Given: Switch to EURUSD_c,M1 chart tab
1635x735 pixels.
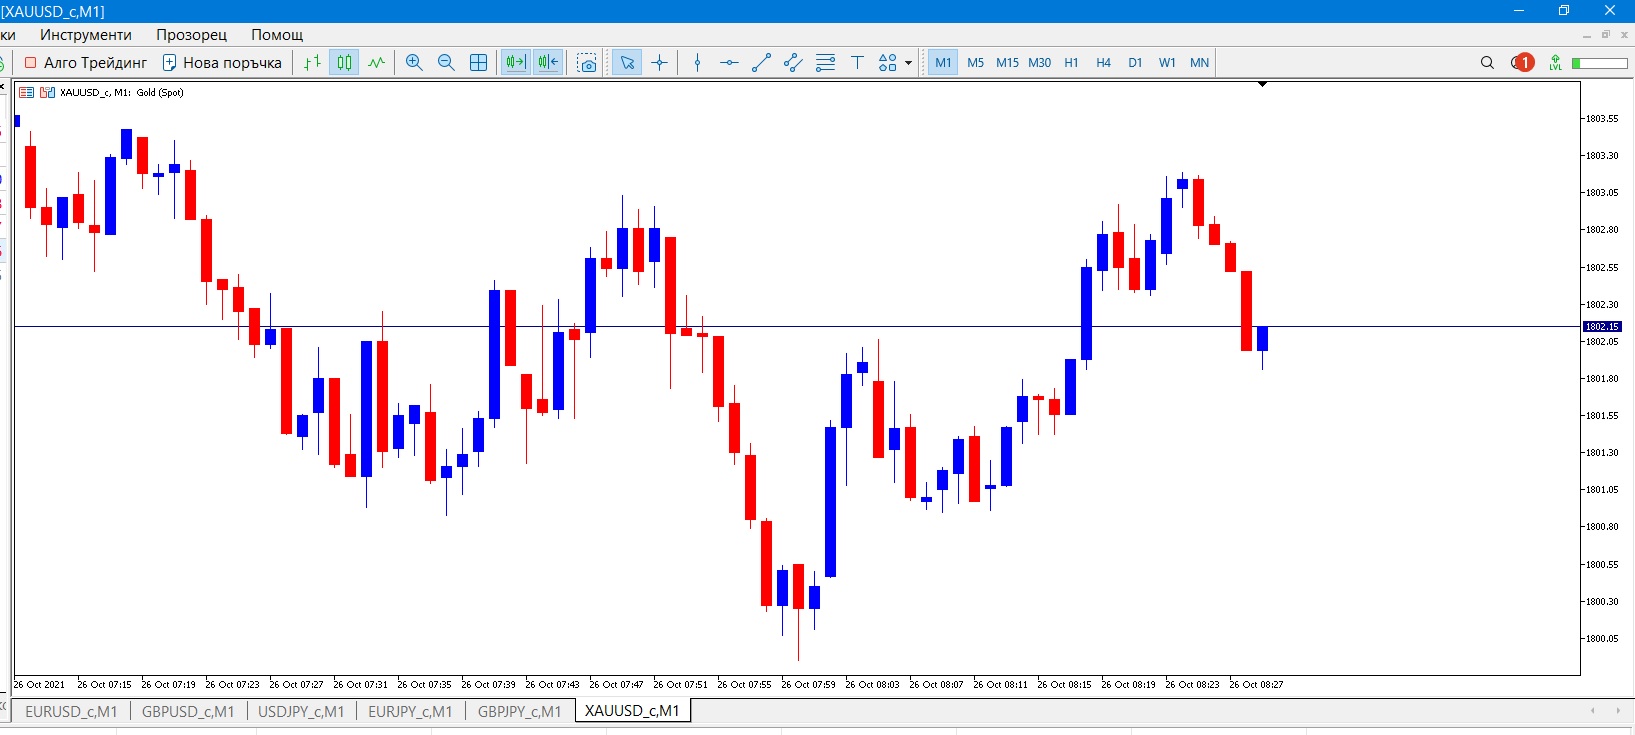Looking at the screenshot, I should [x=71, y=711].
